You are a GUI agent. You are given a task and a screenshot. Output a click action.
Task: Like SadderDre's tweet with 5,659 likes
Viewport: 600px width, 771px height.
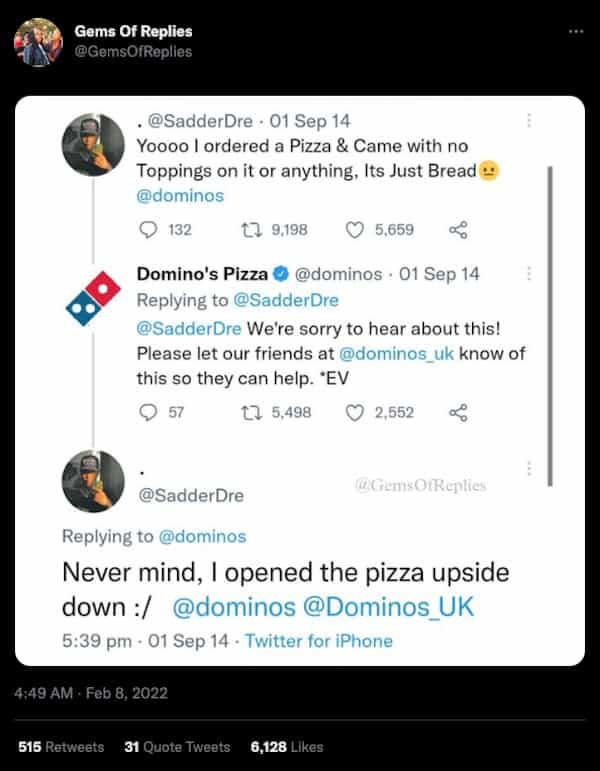[x=355, y=230]
